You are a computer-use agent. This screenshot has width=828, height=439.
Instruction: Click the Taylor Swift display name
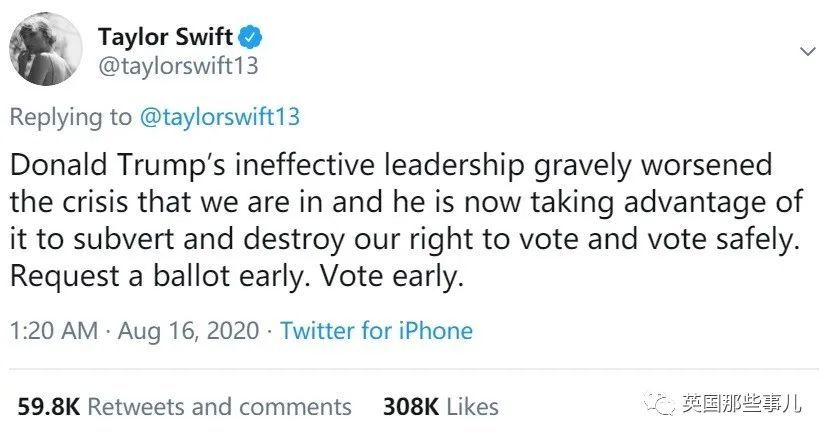point(165,39)
